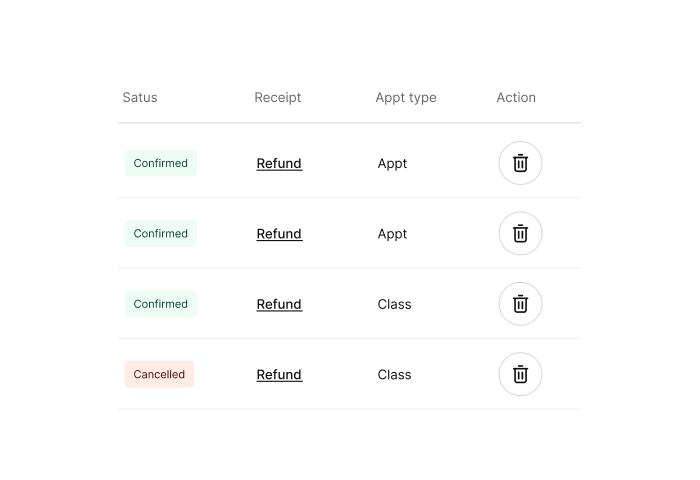This screenshot has width=700, height=480.
Task: Click the Receipt column header
Action: pyautogui.click(x=278, y=98)
